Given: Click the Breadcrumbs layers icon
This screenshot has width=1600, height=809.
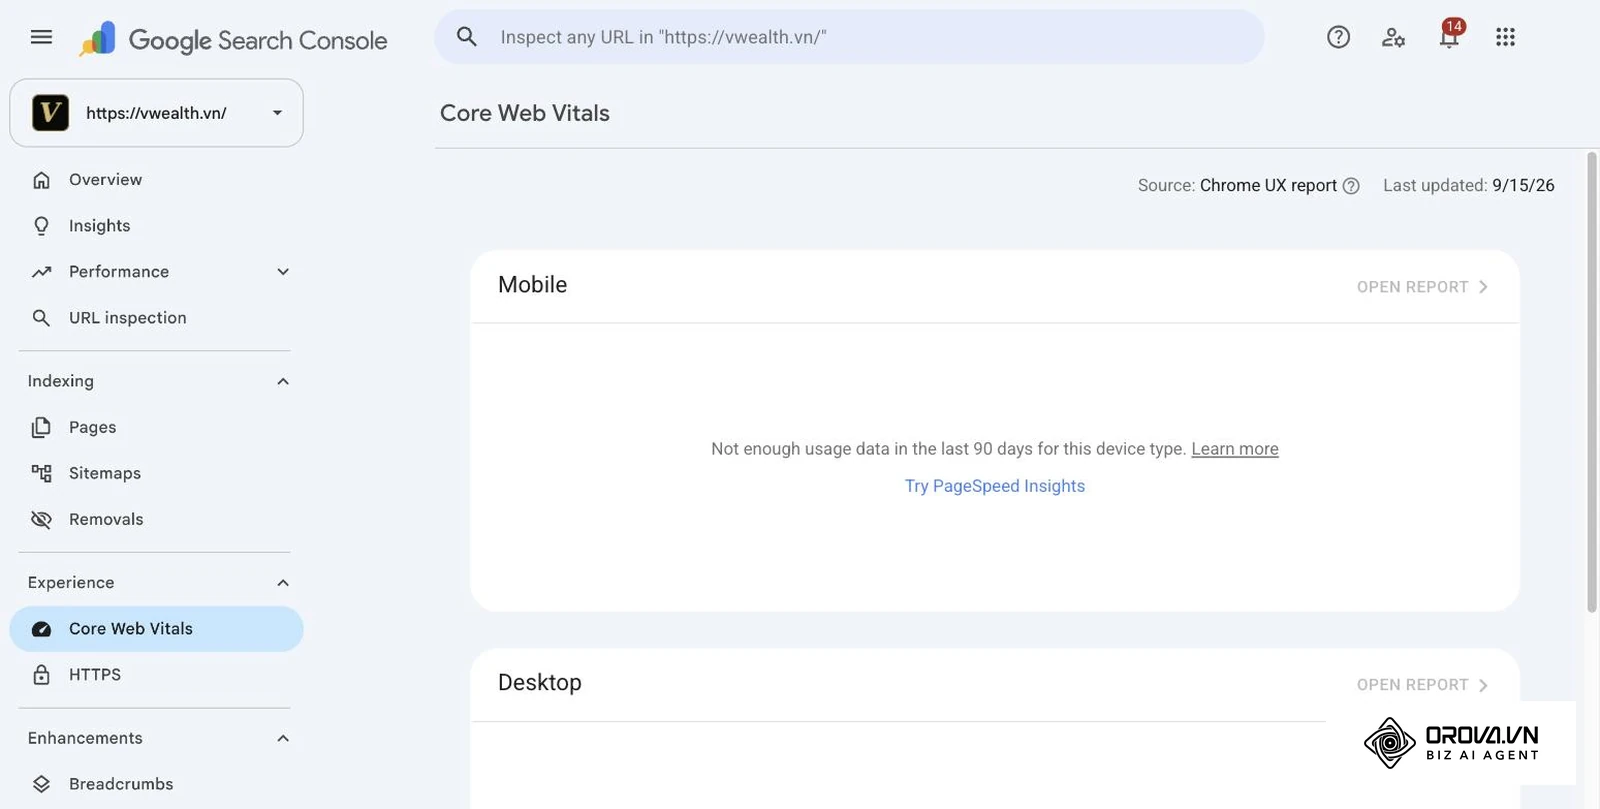Looking at the screenshot, I should click(x=41, y=784).
